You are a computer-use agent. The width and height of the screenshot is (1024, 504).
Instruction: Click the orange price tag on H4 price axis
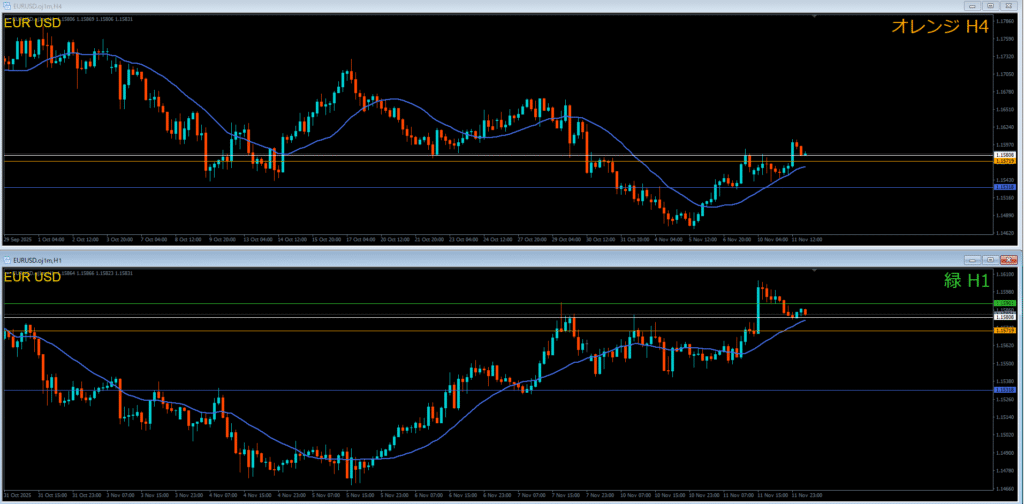[1005, 161]
